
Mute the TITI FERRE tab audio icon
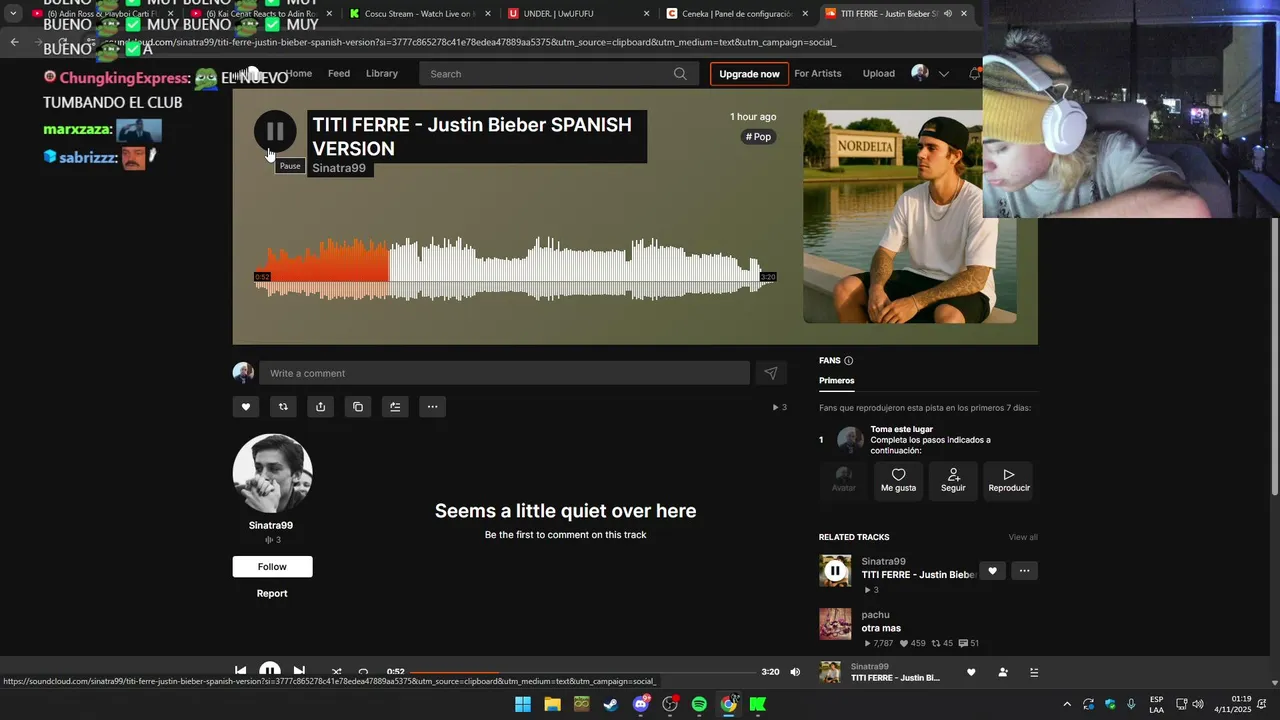(x=947, y=14)
